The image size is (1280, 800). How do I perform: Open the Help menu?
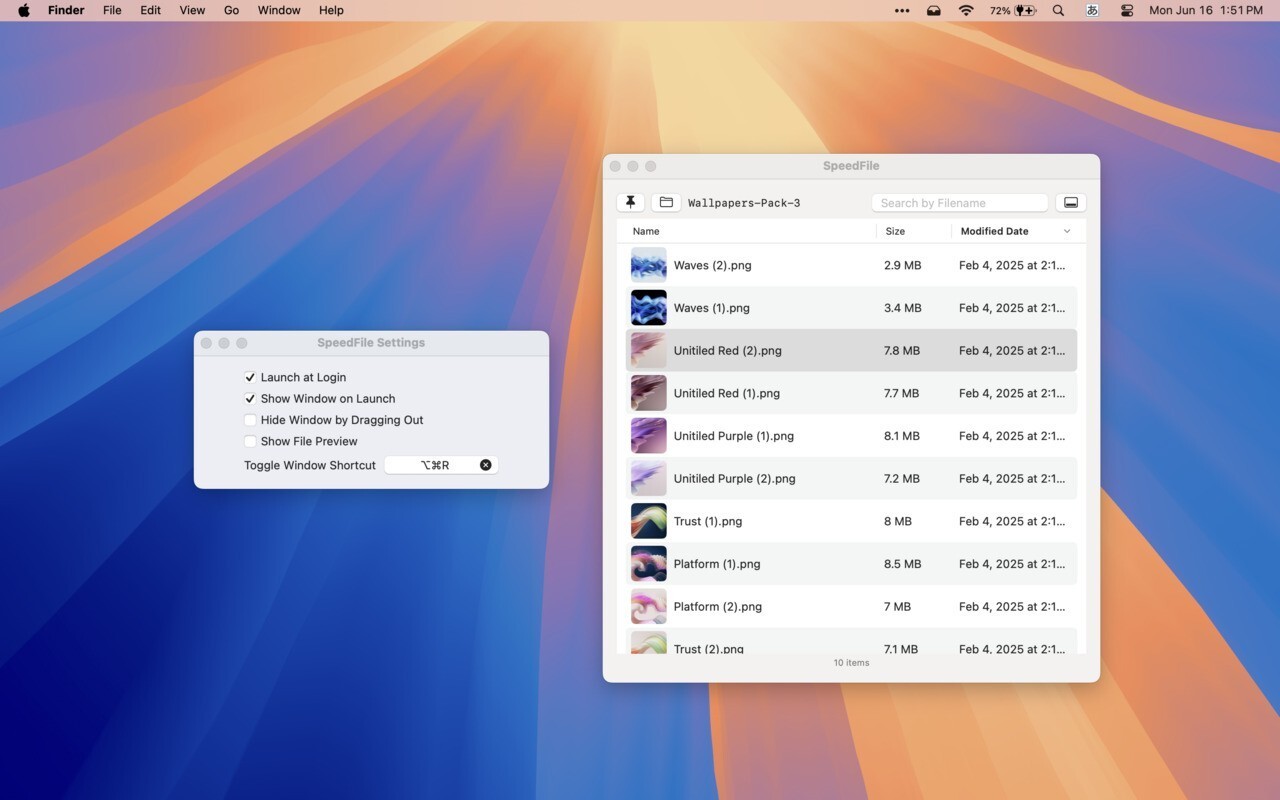[x=331, y=10]
